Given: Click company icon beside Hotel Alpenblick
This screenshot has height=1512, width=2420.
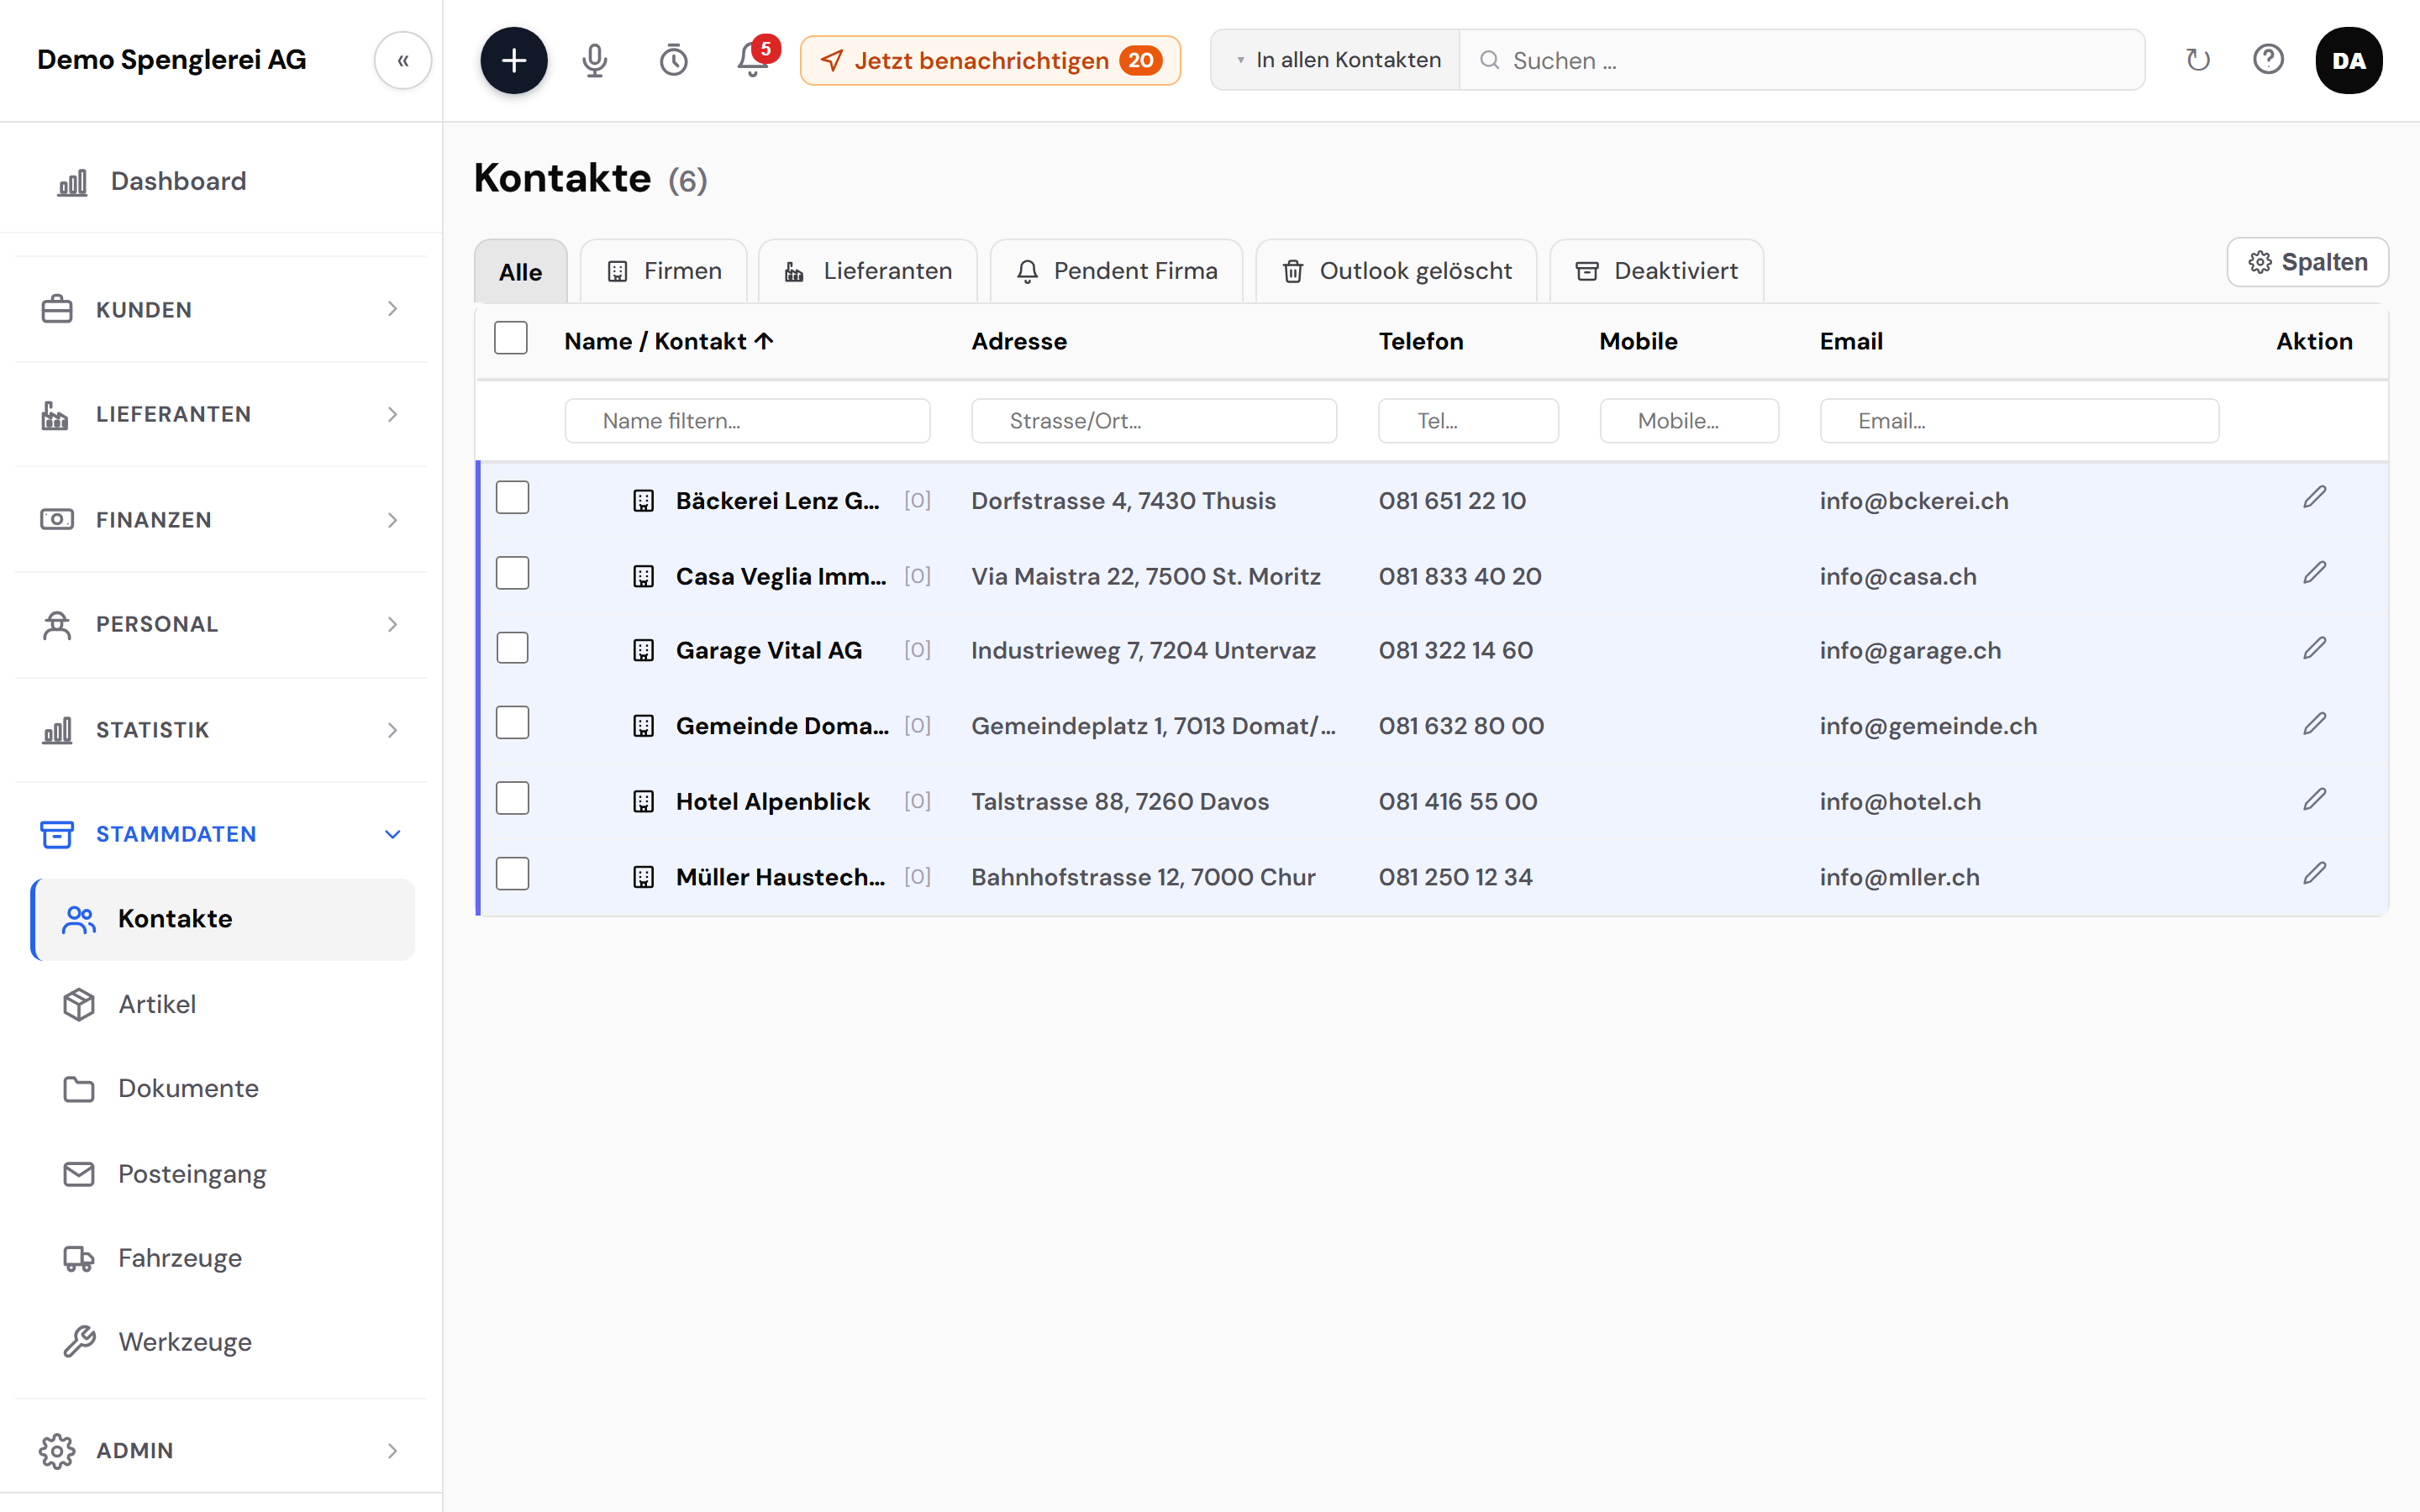Looking at the screenshot, I should tap(643, 801).
